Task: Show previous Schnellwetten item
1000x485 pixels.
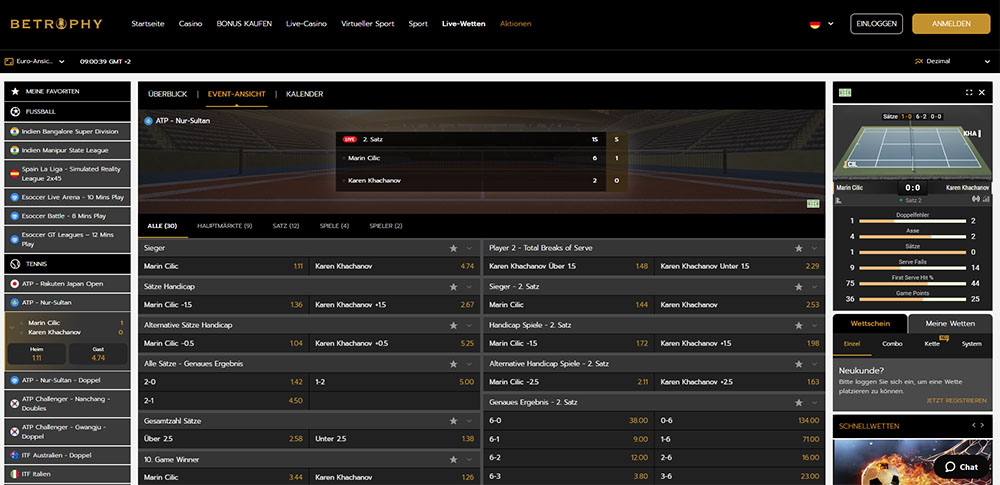Action: (973, 425)
